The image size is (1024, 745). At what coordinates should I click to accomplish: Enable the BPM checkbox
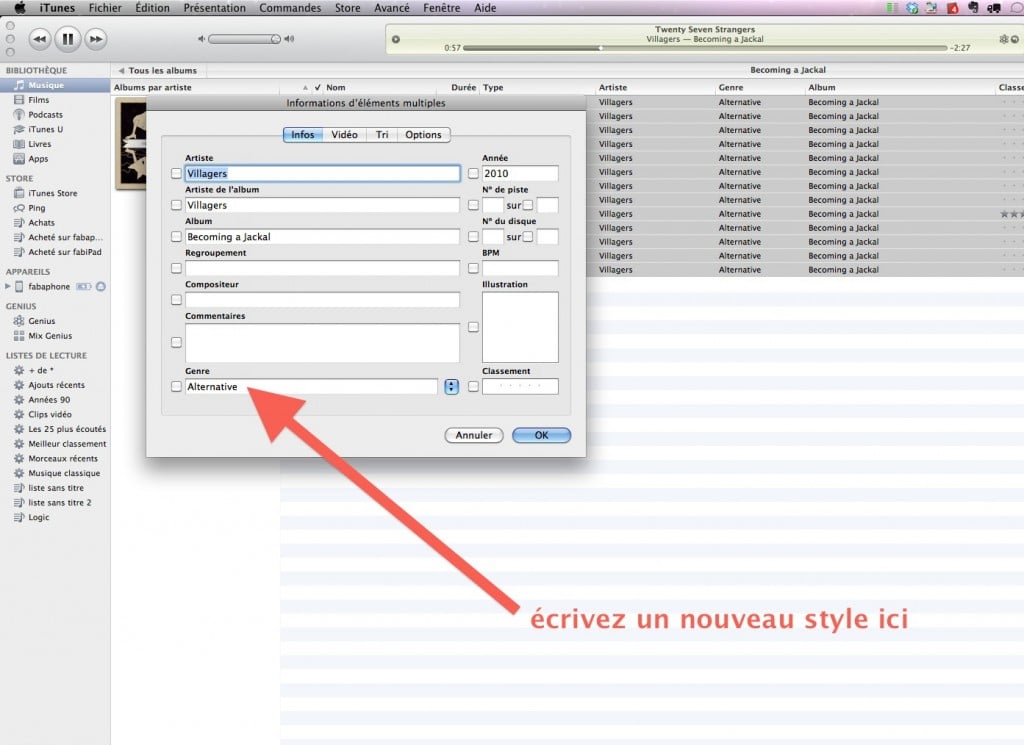[x=473, y=268]
